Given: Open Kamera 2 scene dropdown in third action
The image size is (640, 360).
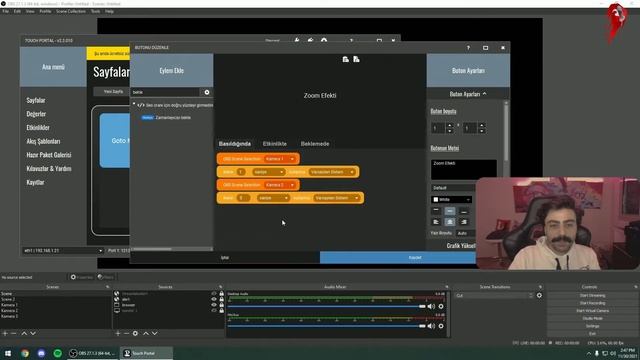Looking at the screenshot, I should [280, 185].
